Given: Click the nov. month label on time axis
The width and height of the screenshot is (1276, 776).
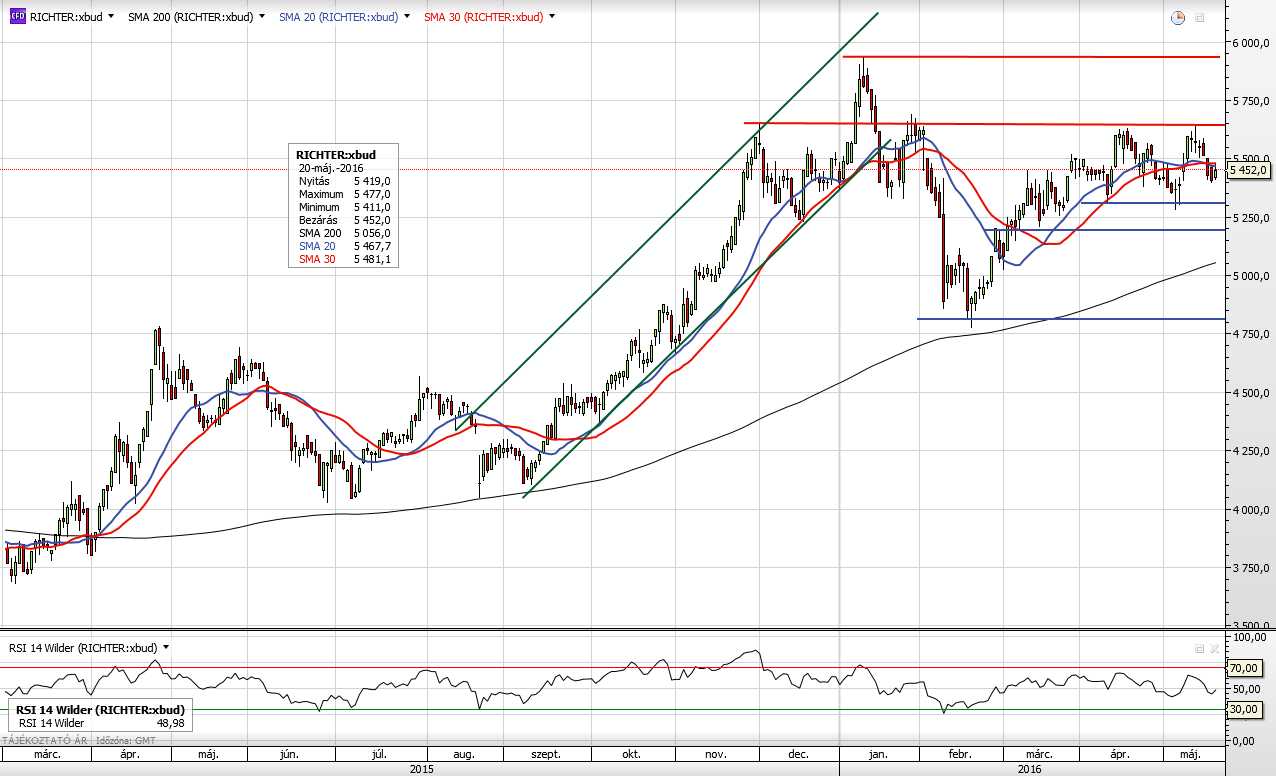Looking at the screenshot, I should click(716, 755).
